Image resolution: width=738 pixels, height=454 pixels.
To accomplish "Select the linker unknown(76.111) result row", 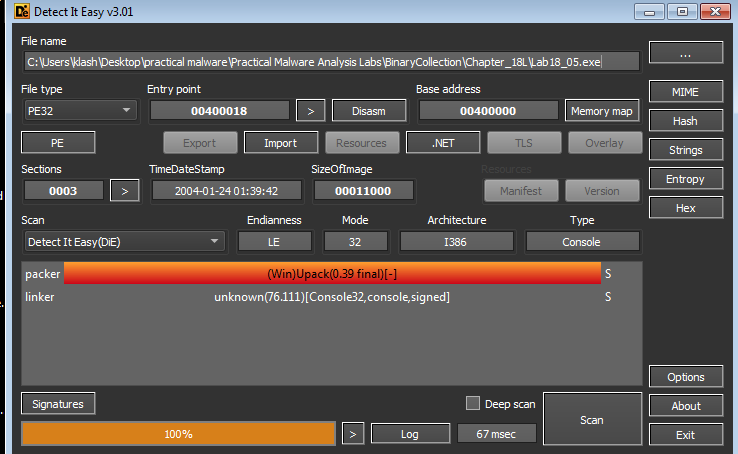I will 332,297.
